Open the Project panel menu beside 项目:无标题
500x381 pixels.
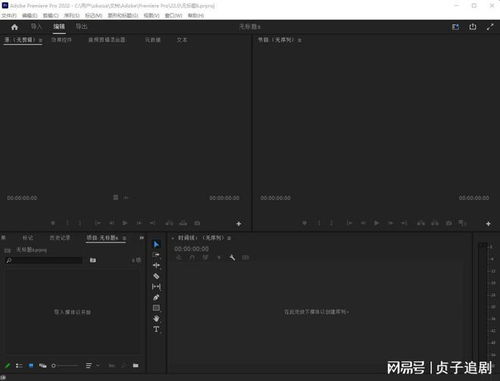[x=124, y=238]
